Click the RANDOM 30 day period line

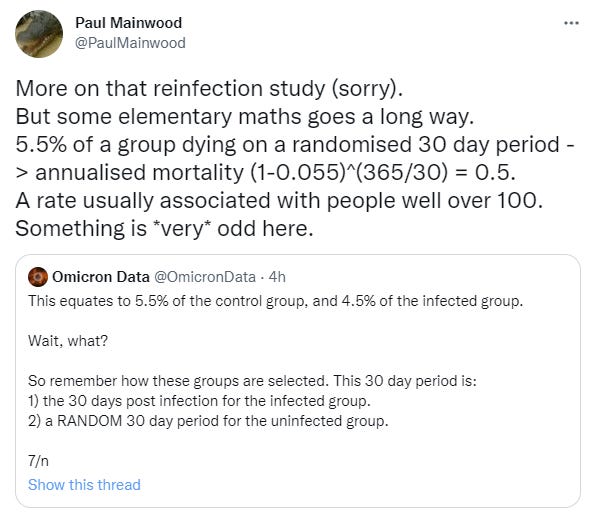[208, 421]
